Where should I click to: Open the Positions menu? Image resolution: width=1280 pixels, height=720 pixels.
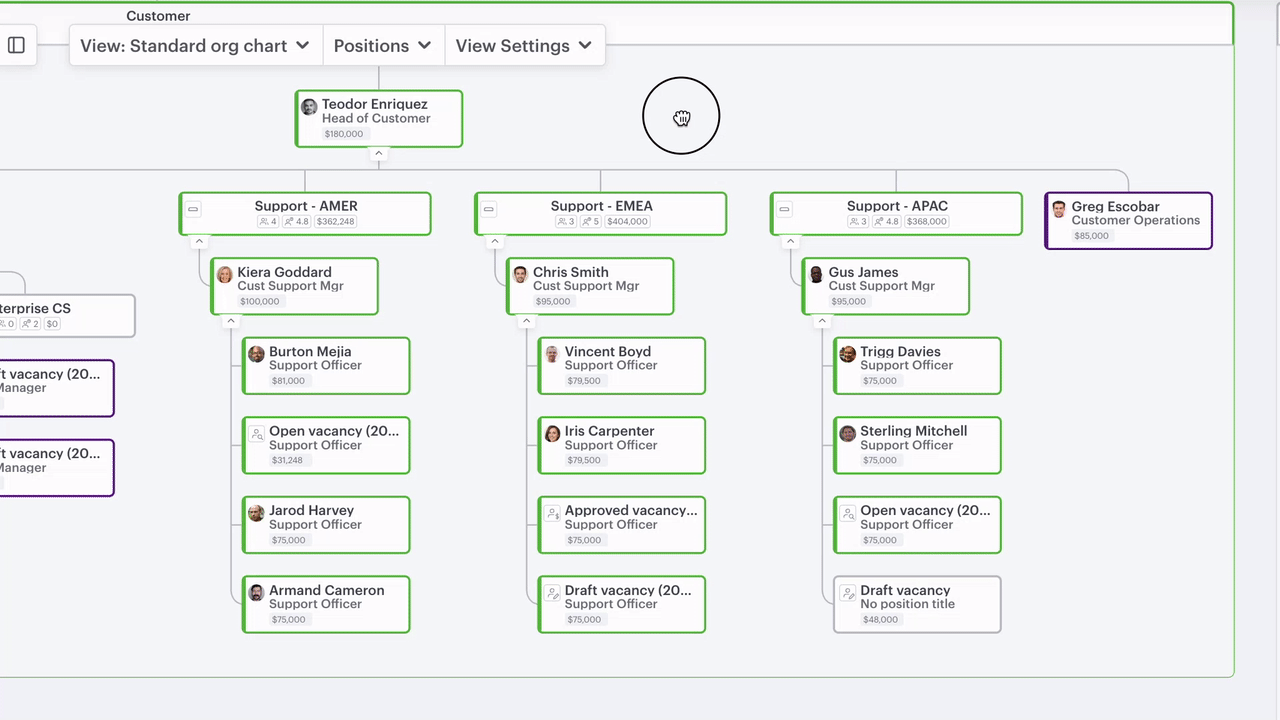click(382, 46)
